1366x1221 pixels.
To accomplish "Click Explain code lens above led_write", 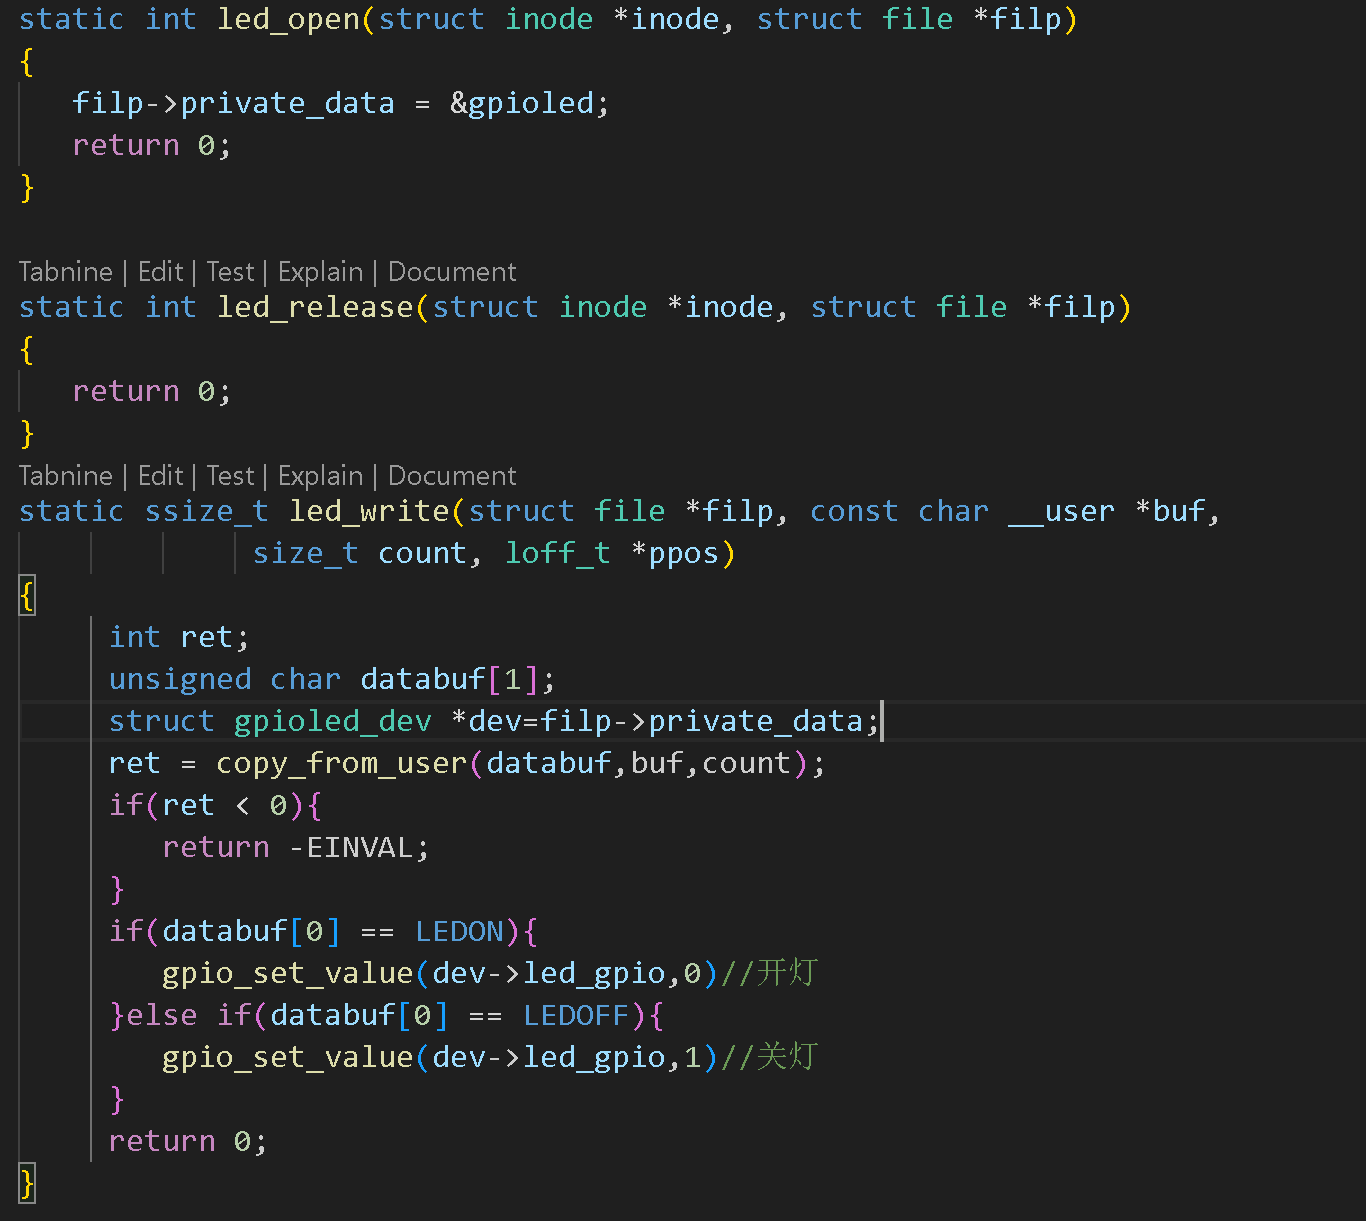I will coord(320,476).
